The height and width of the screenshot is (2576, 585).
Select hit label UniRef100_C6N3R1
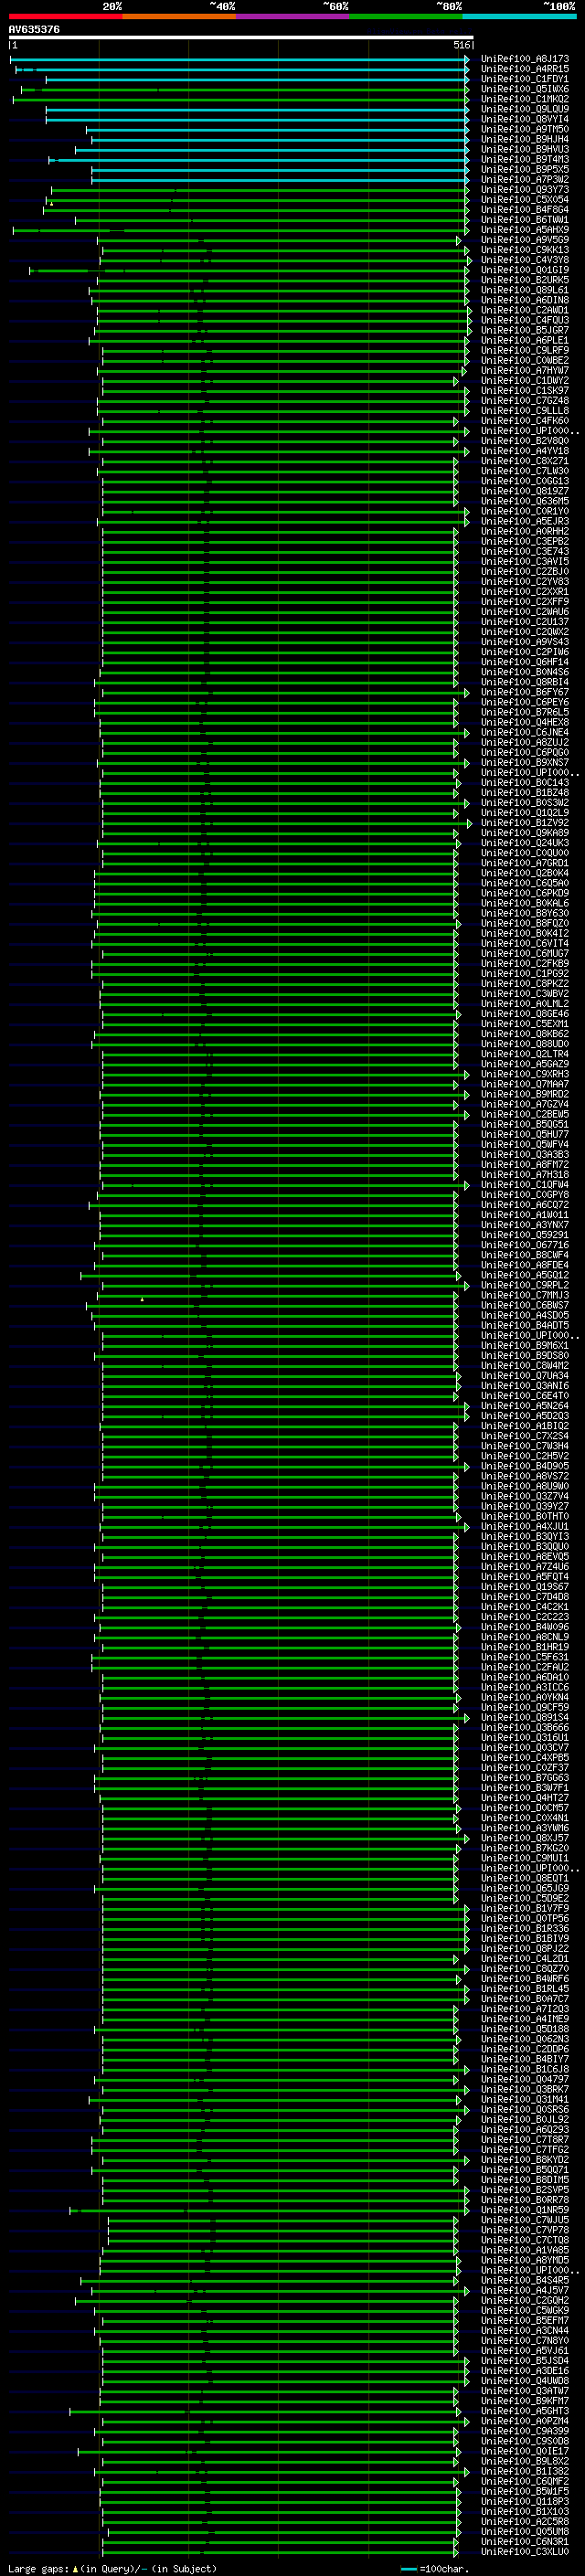(525, 2540)
